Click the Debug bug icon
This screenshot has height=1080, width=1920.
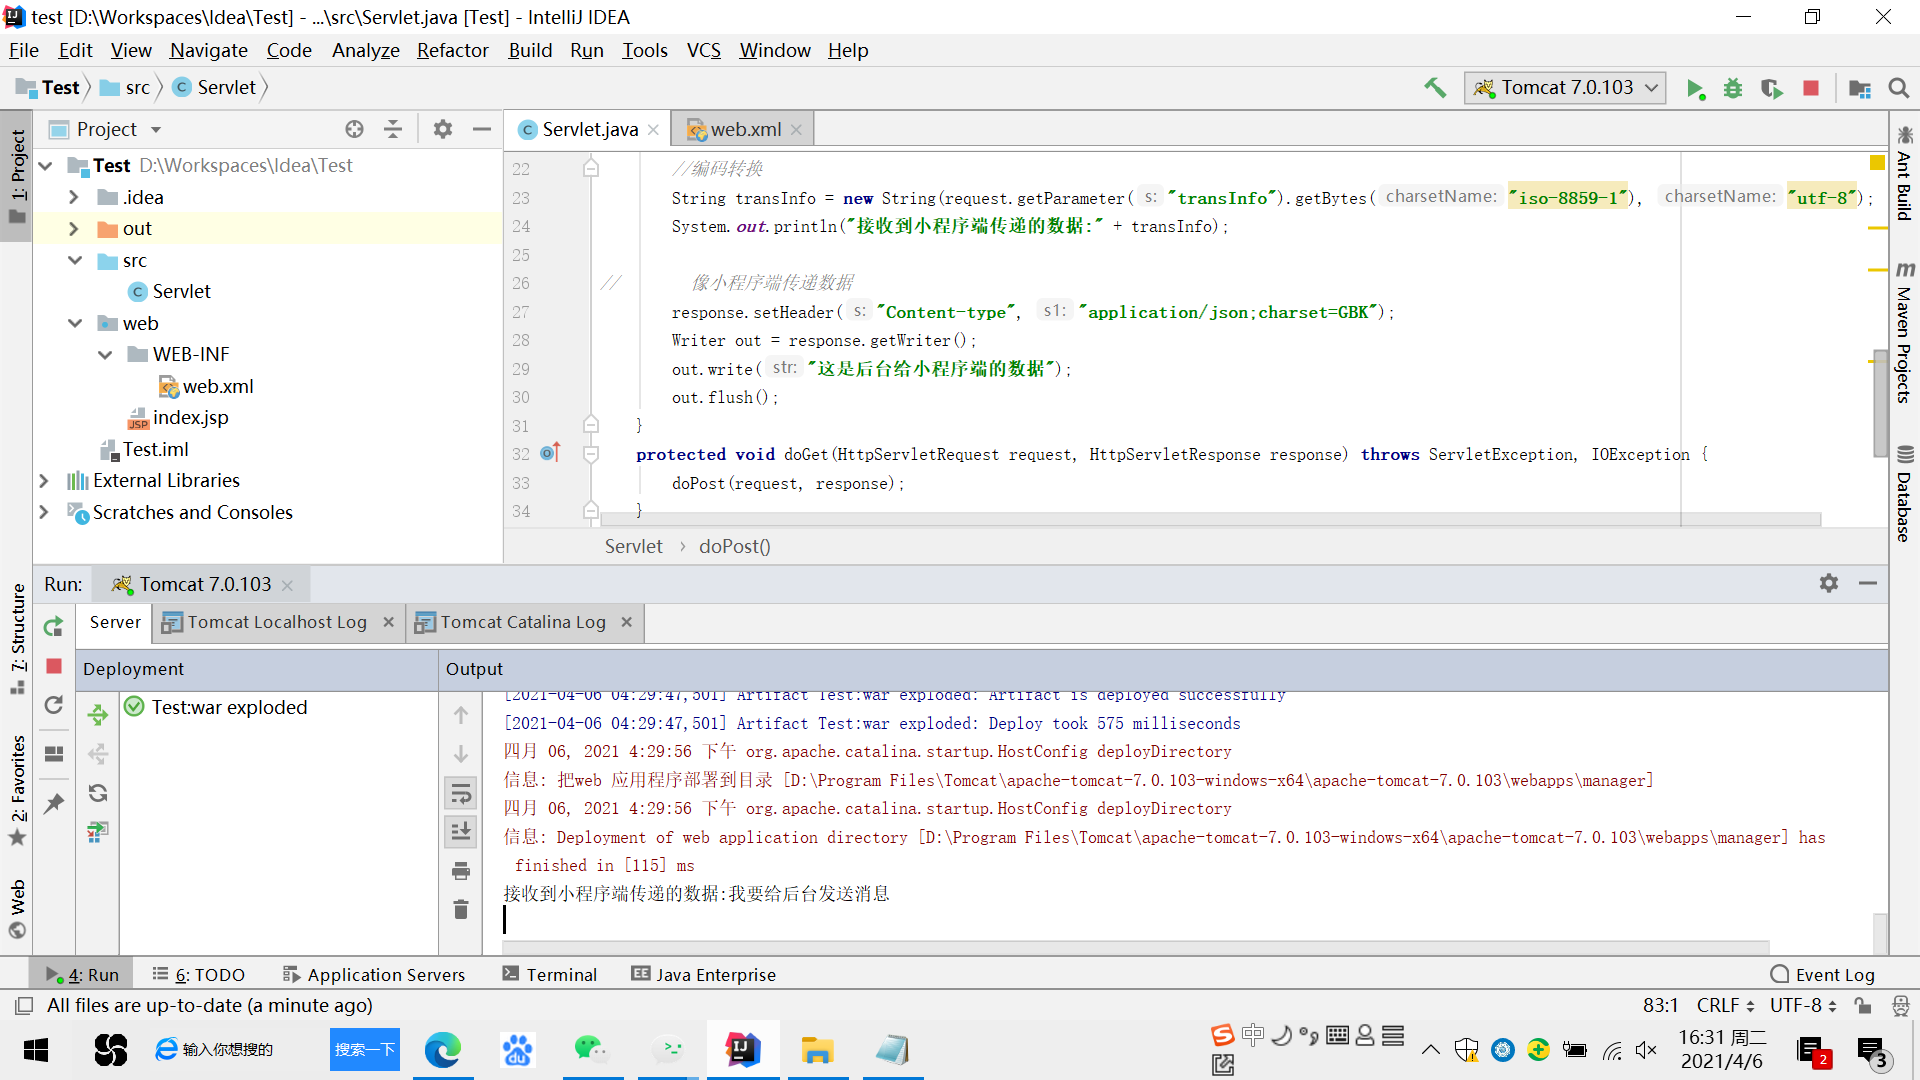coord(1733,89)
